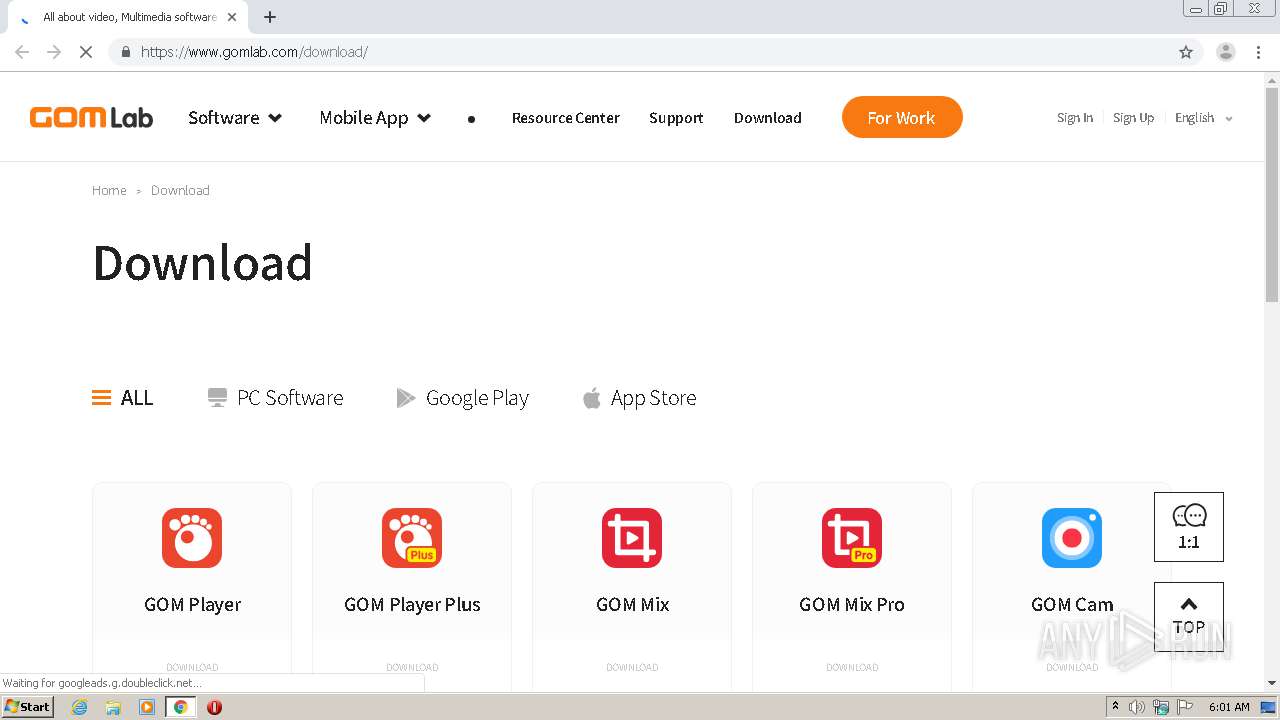Open a new browser tab
Viewport: 1280px width, 720px height.
pos(270,17)
